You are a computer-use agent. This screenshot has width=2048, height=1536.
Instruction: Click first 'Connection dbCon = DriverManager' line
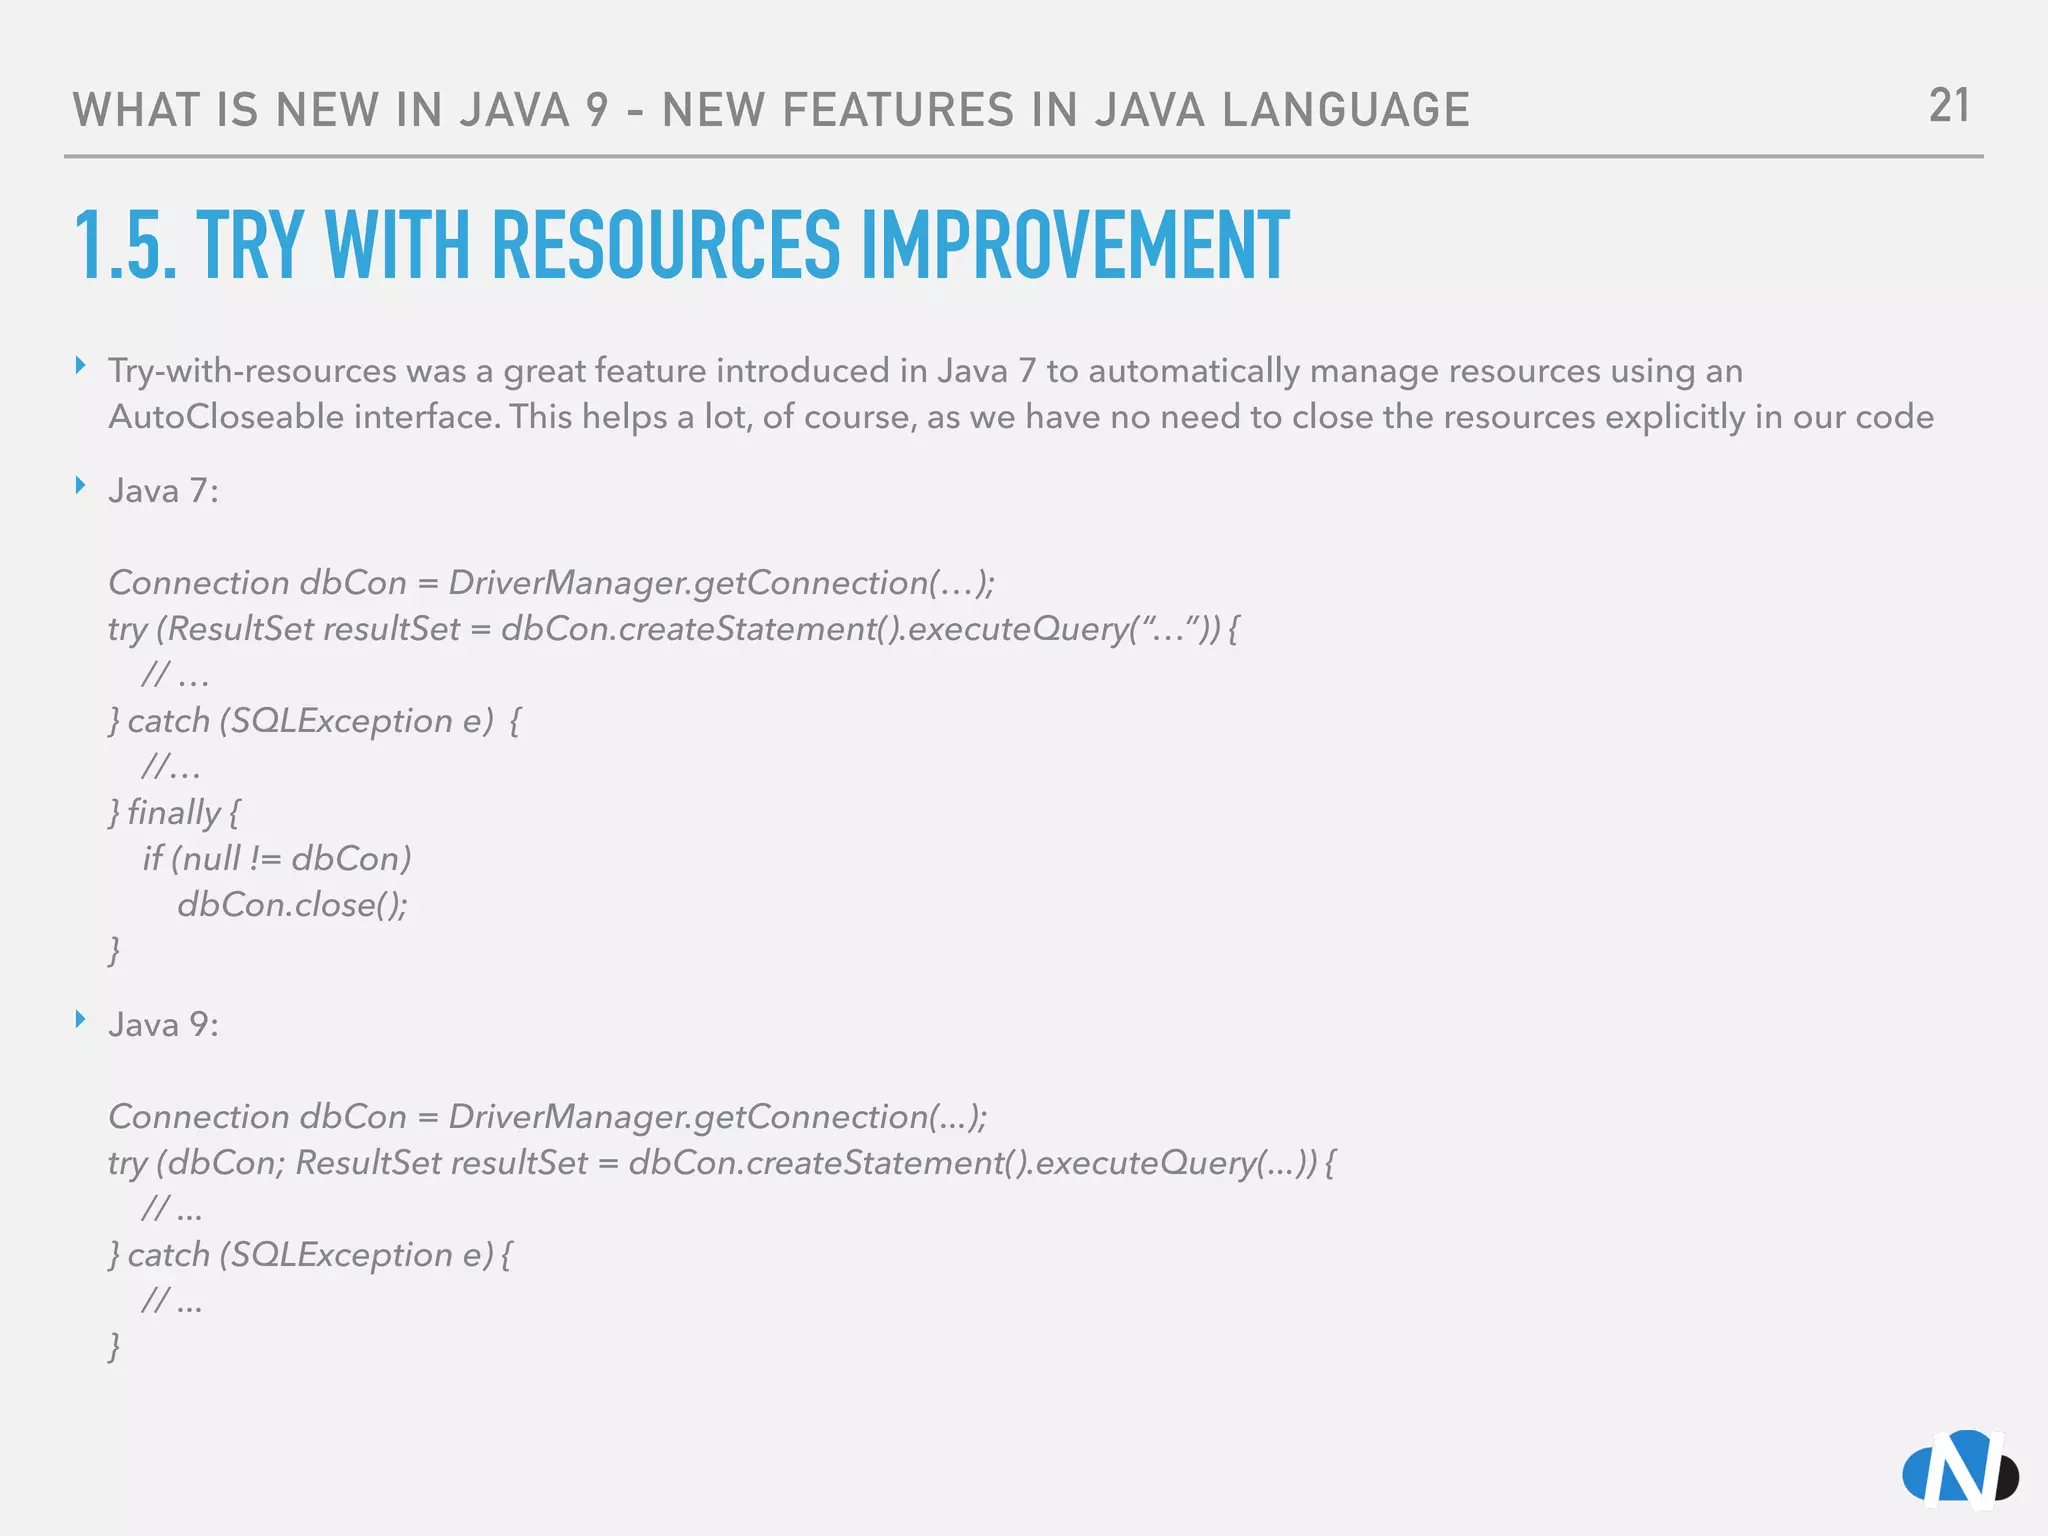coord(551,583)
